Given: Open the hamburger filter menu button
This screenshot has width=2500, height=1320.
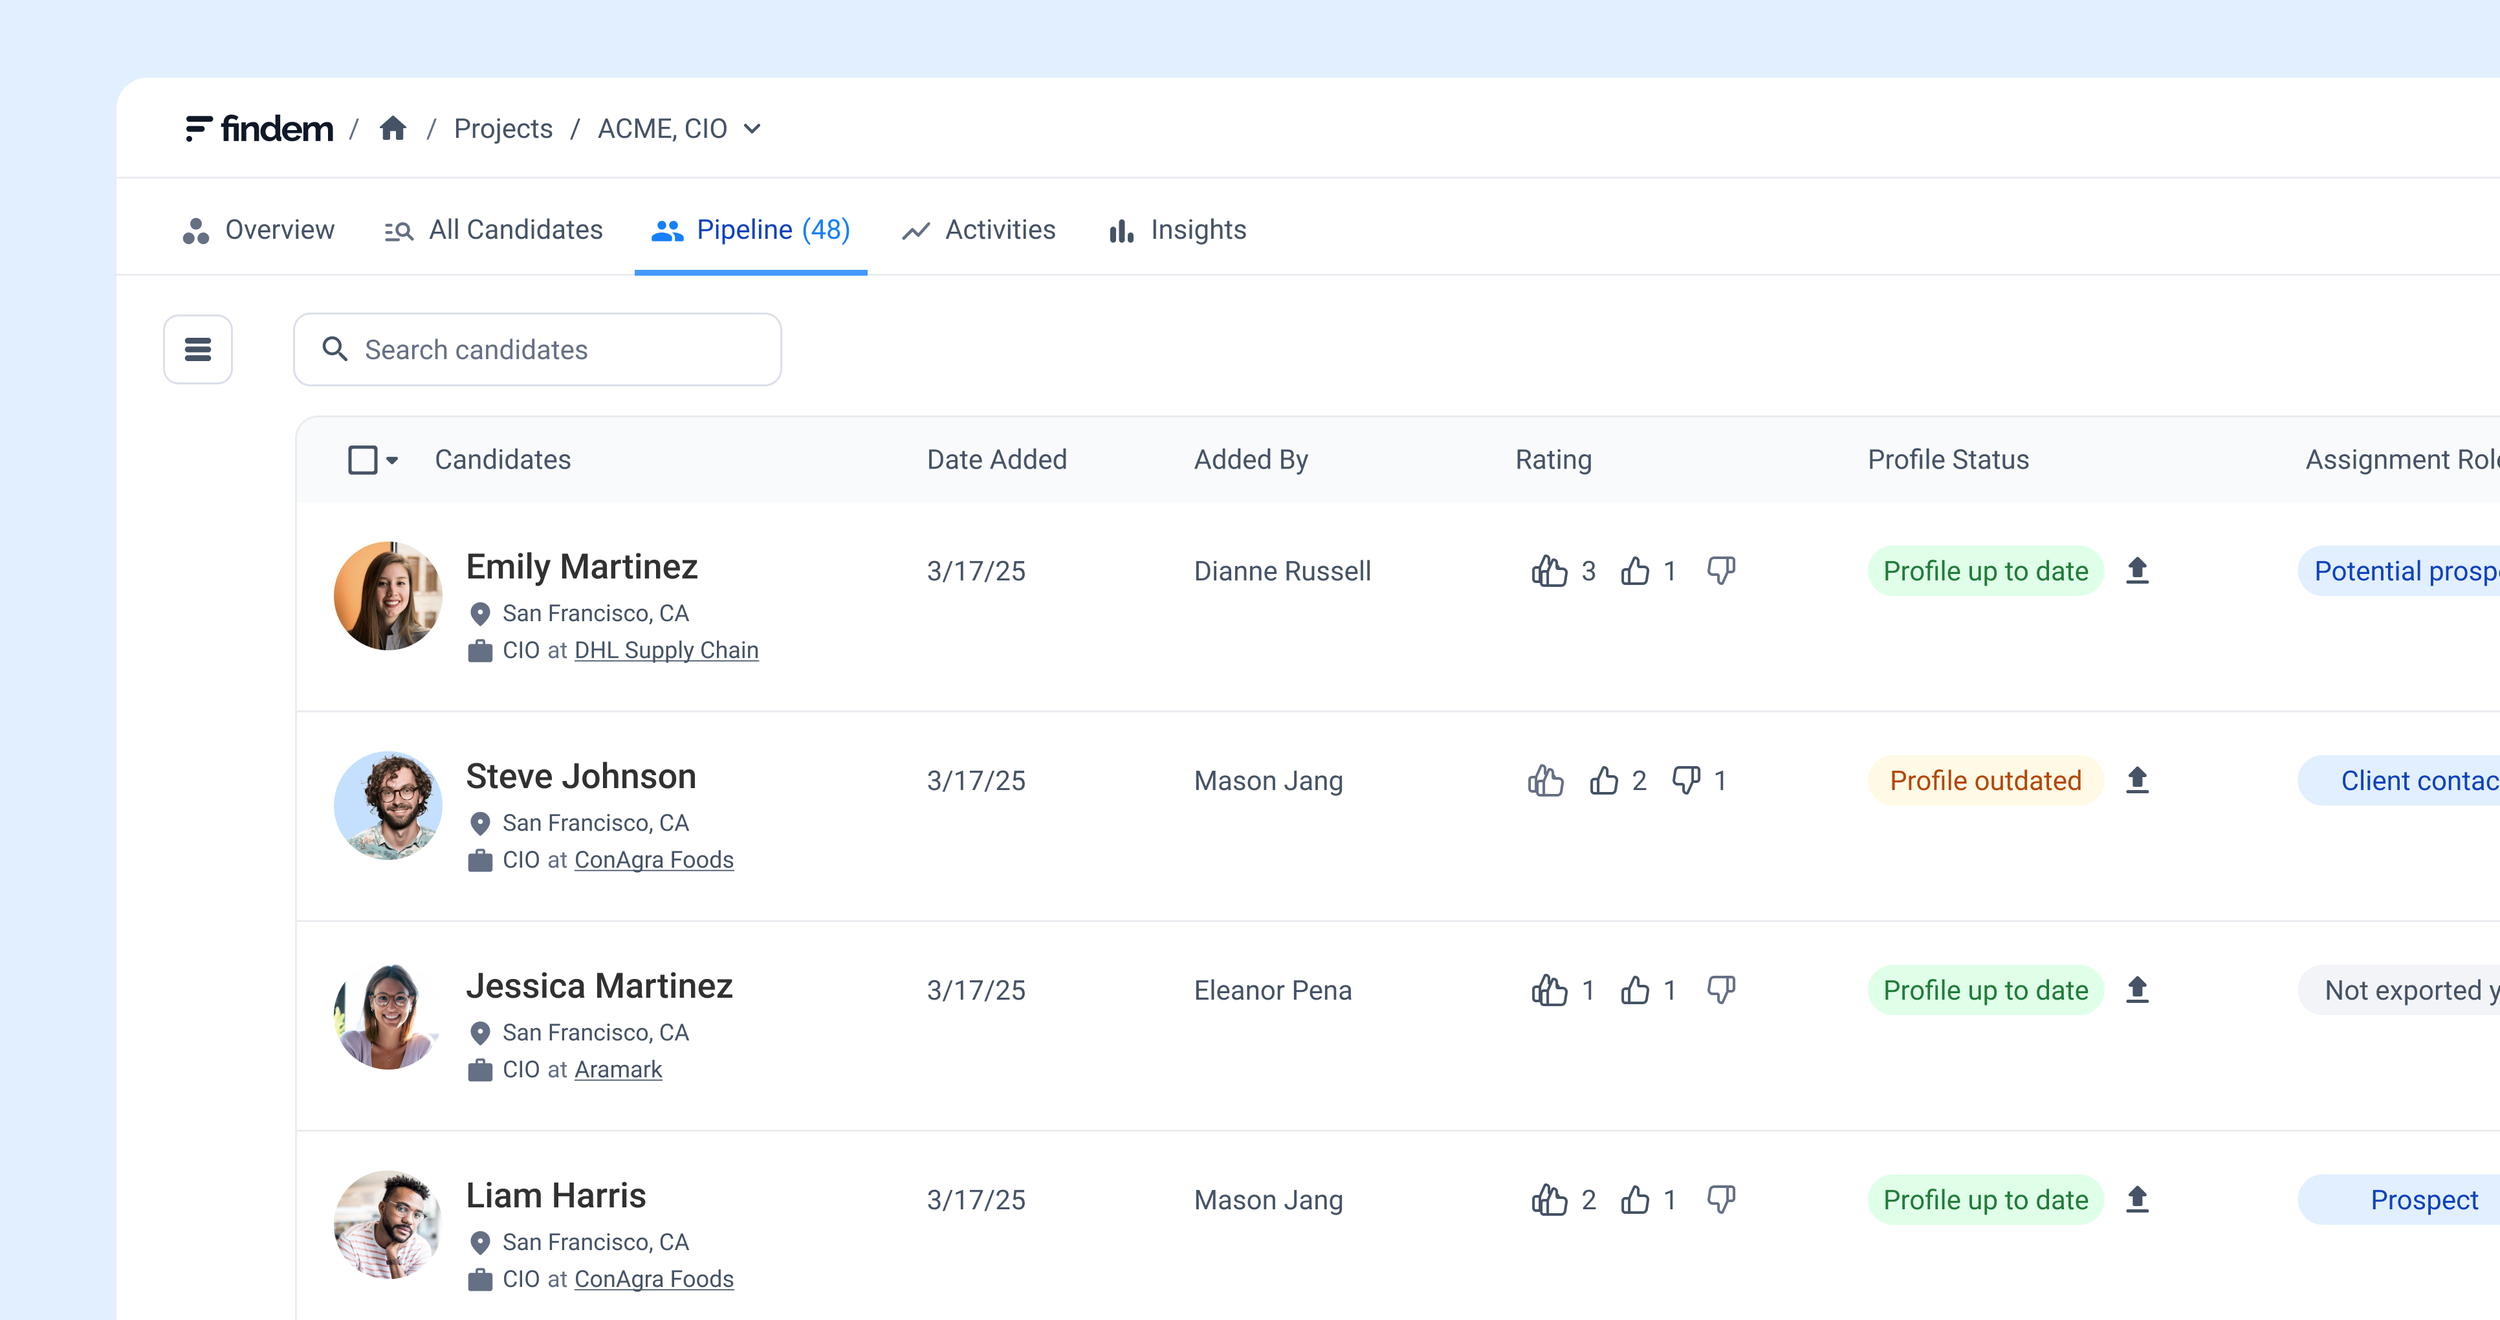Looking at the screenshot, I should [198, 349].
